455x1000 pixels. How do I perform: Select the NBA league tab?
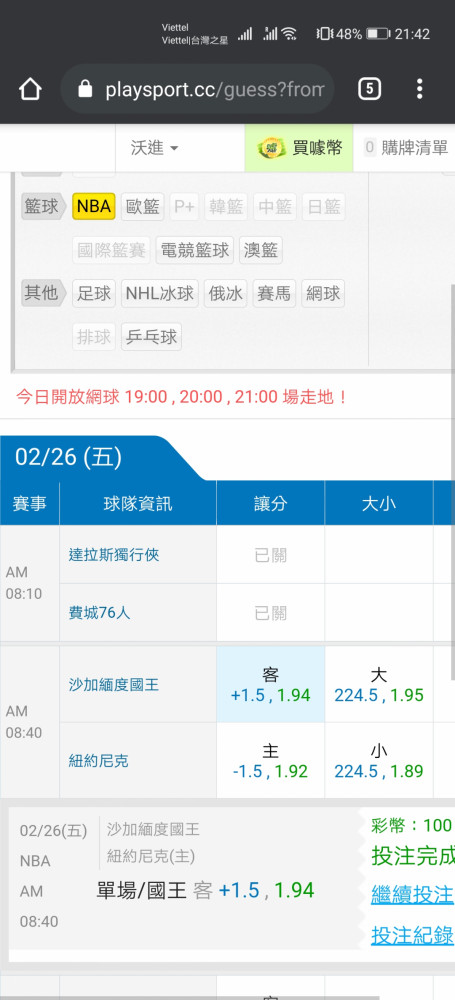[x=94, y=207]
